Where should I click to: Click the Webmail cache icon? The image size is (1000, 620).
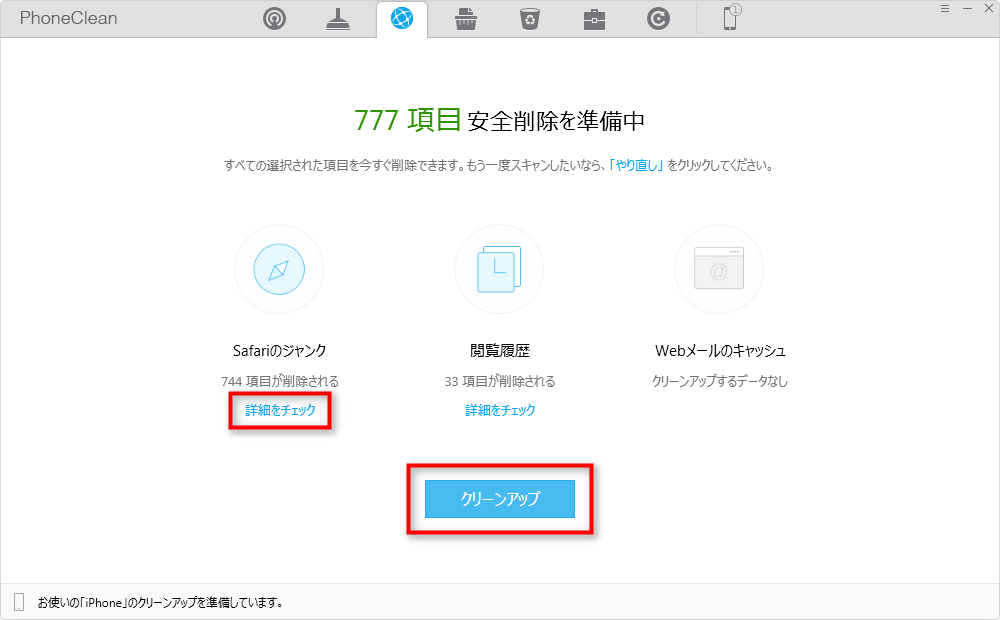pyautogui.click(x=719, y=269)
